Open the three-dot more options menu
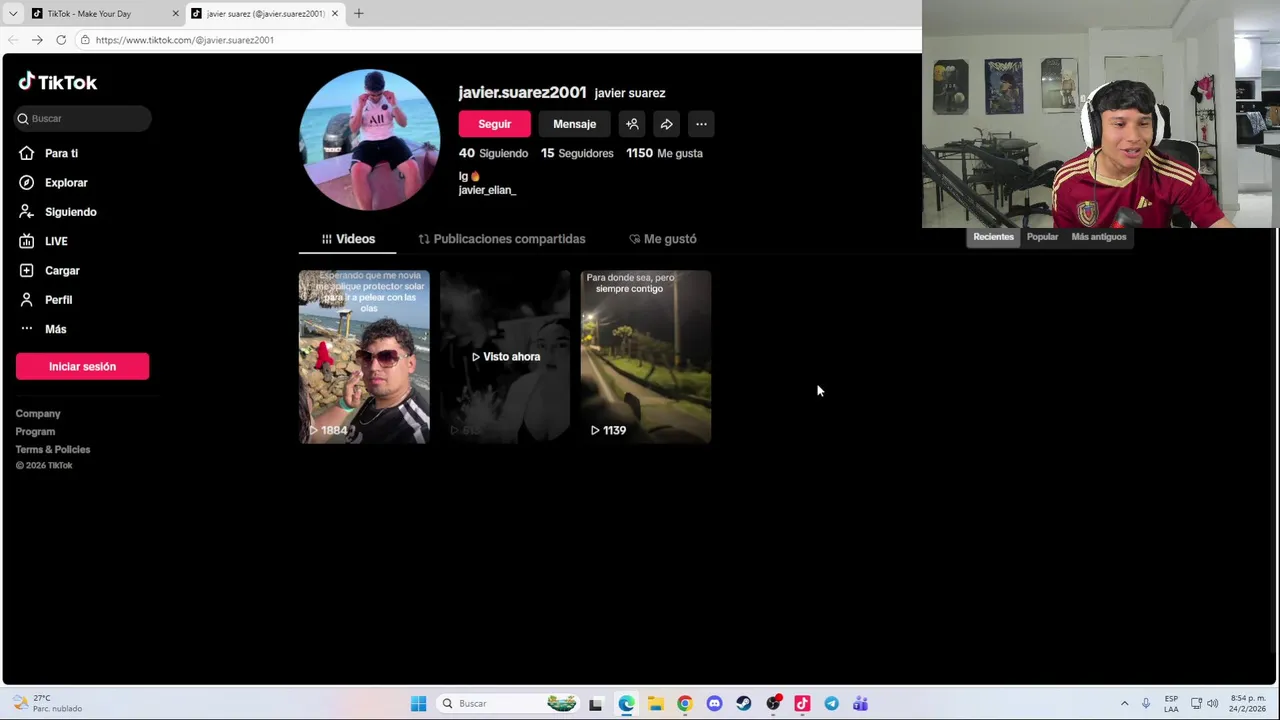 pos(701,124)
